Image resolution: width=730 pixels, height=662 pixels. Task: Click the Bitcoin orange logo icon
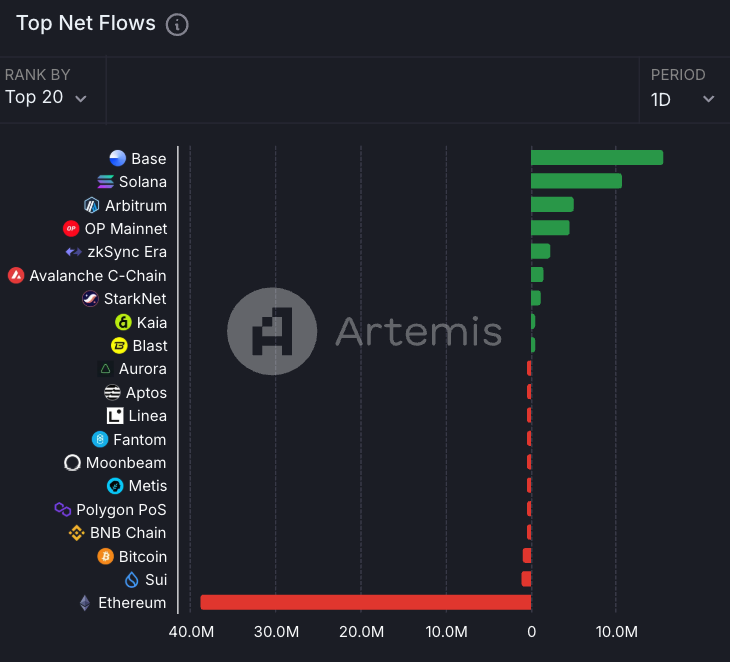coord(105,556)
